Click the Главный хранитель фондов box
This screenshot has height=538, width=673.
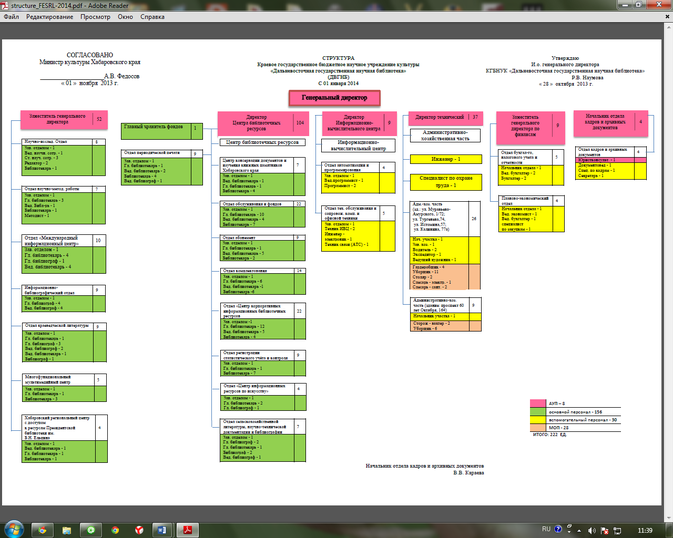(161, 131)
